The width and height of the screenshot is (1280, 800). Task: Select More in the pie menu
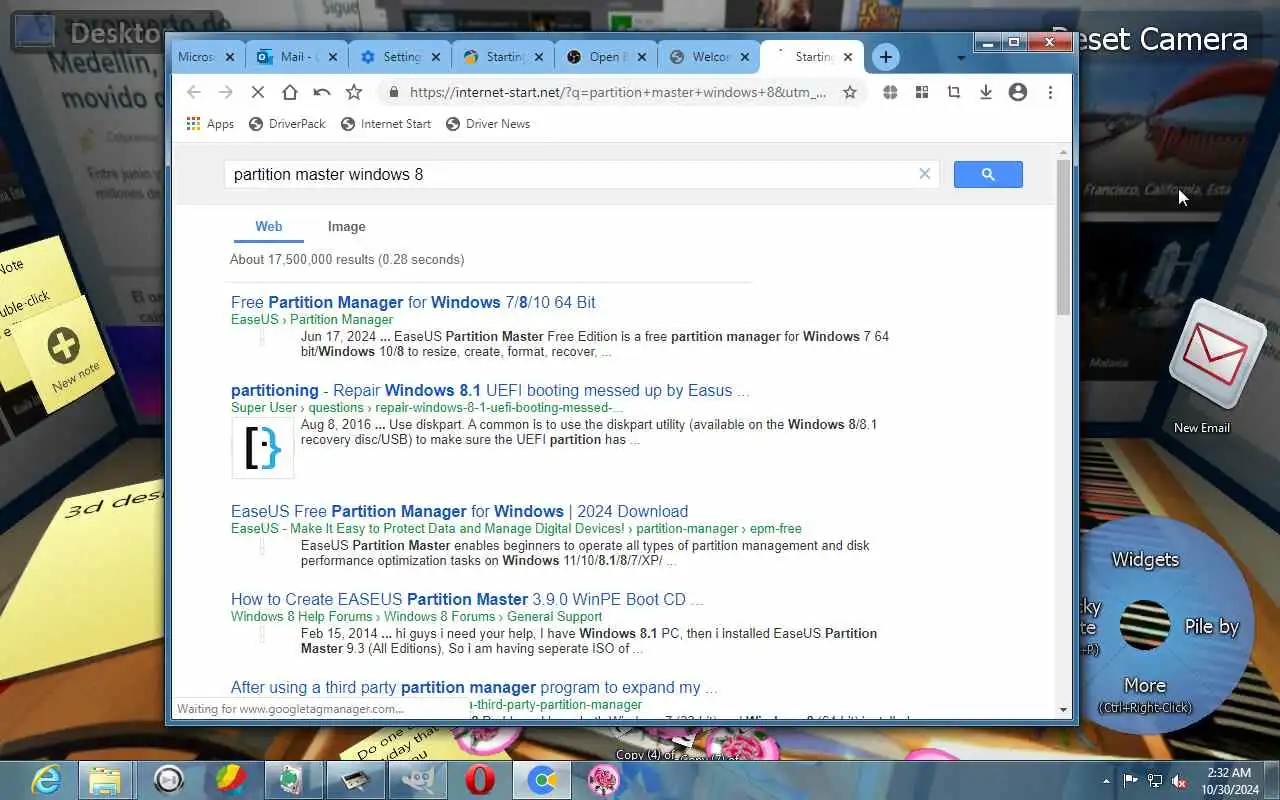point(1145,686)
